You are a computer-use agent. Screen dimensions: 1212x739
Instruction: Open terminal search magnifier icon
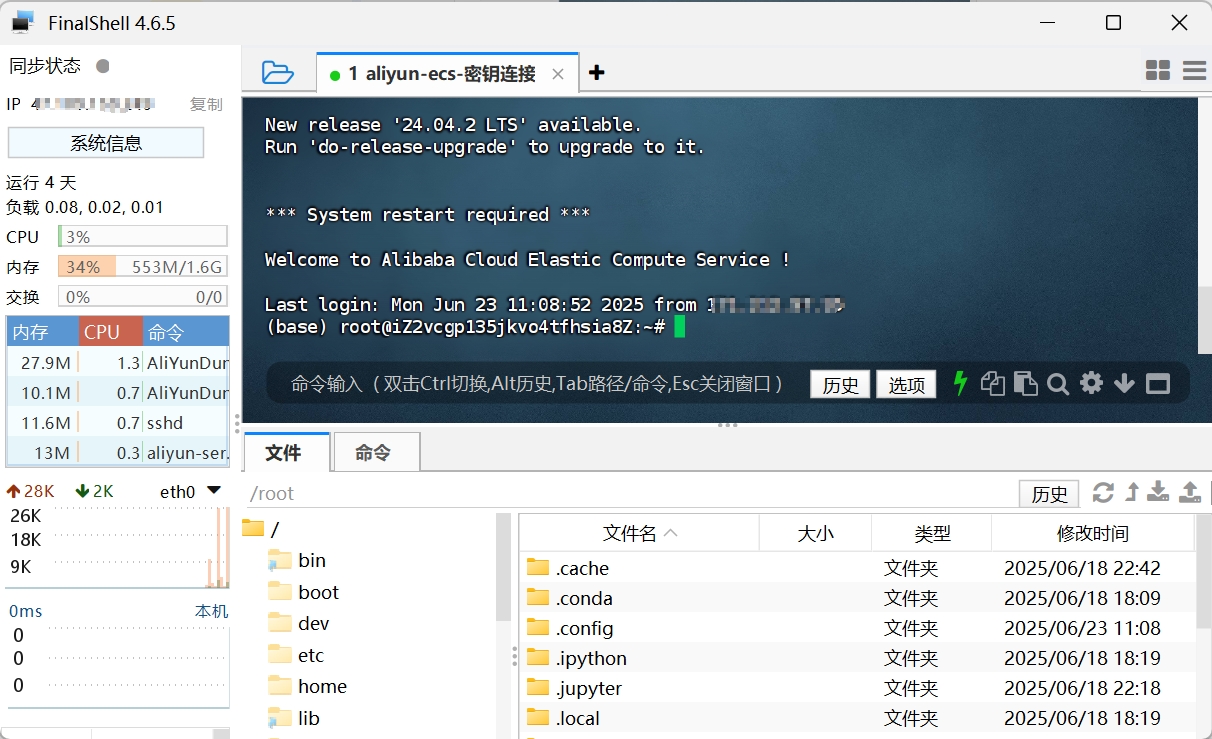1058,383
